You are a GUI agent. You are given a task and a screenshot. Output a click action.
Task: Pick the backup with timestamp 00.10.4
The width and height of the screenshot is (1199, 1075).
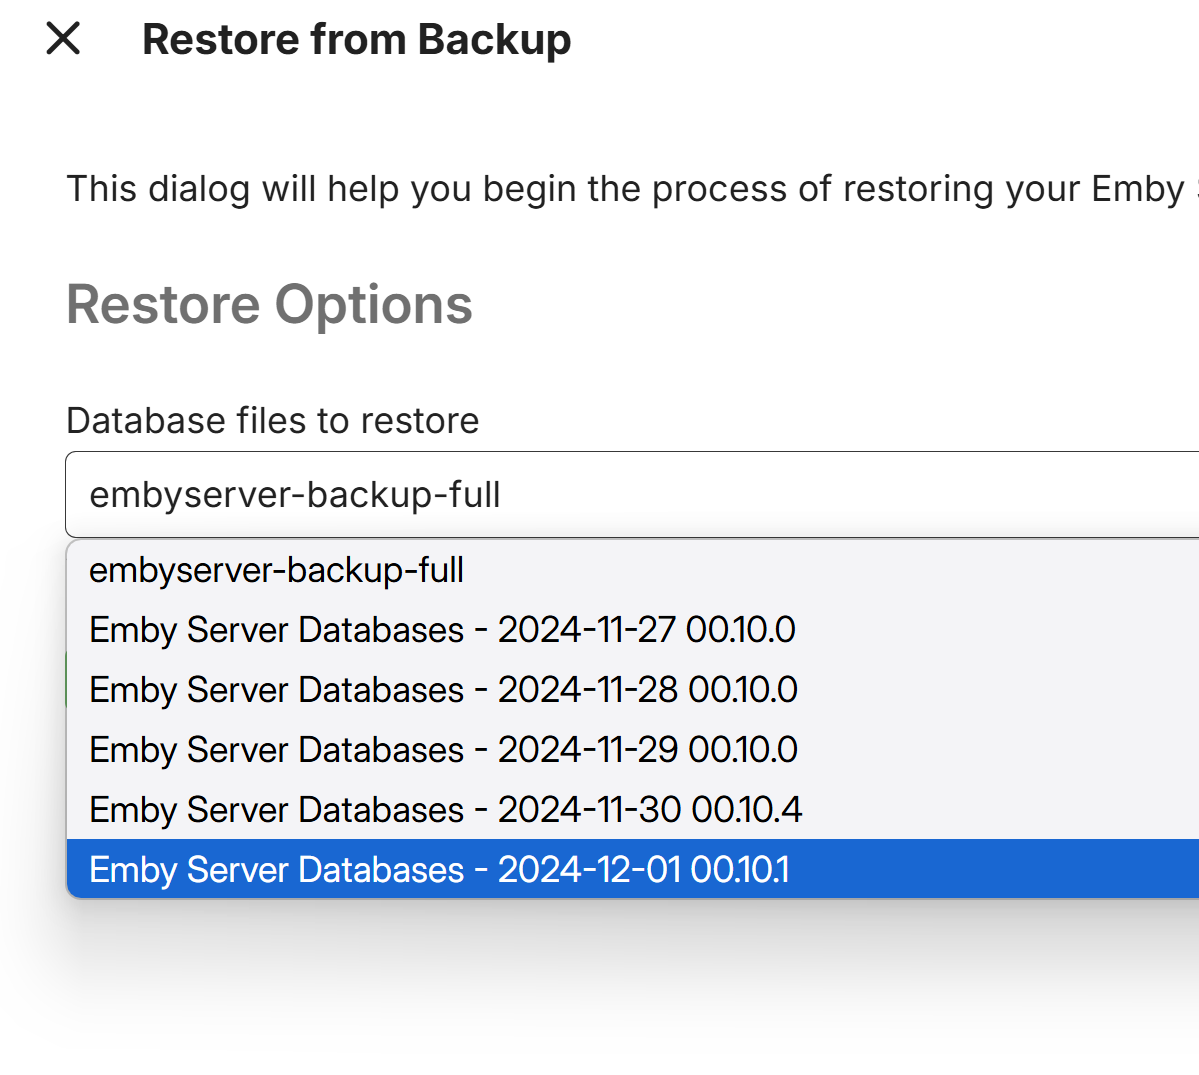click(x=445, y=810)
